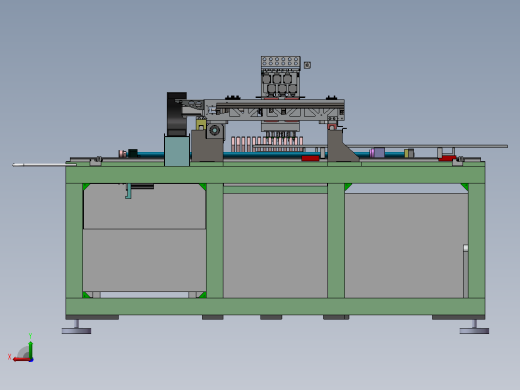
Task: Select the black motor on gantry's left end
Action: 176,114
